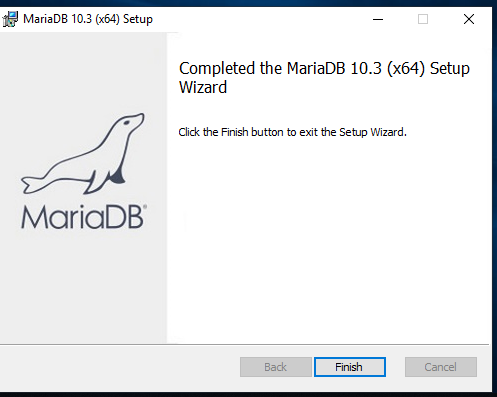Image resolution: width=497 pixels, height=397 pixels.
Task: Click the MariaDB wordmark text logo
Action: pos(83,217)
